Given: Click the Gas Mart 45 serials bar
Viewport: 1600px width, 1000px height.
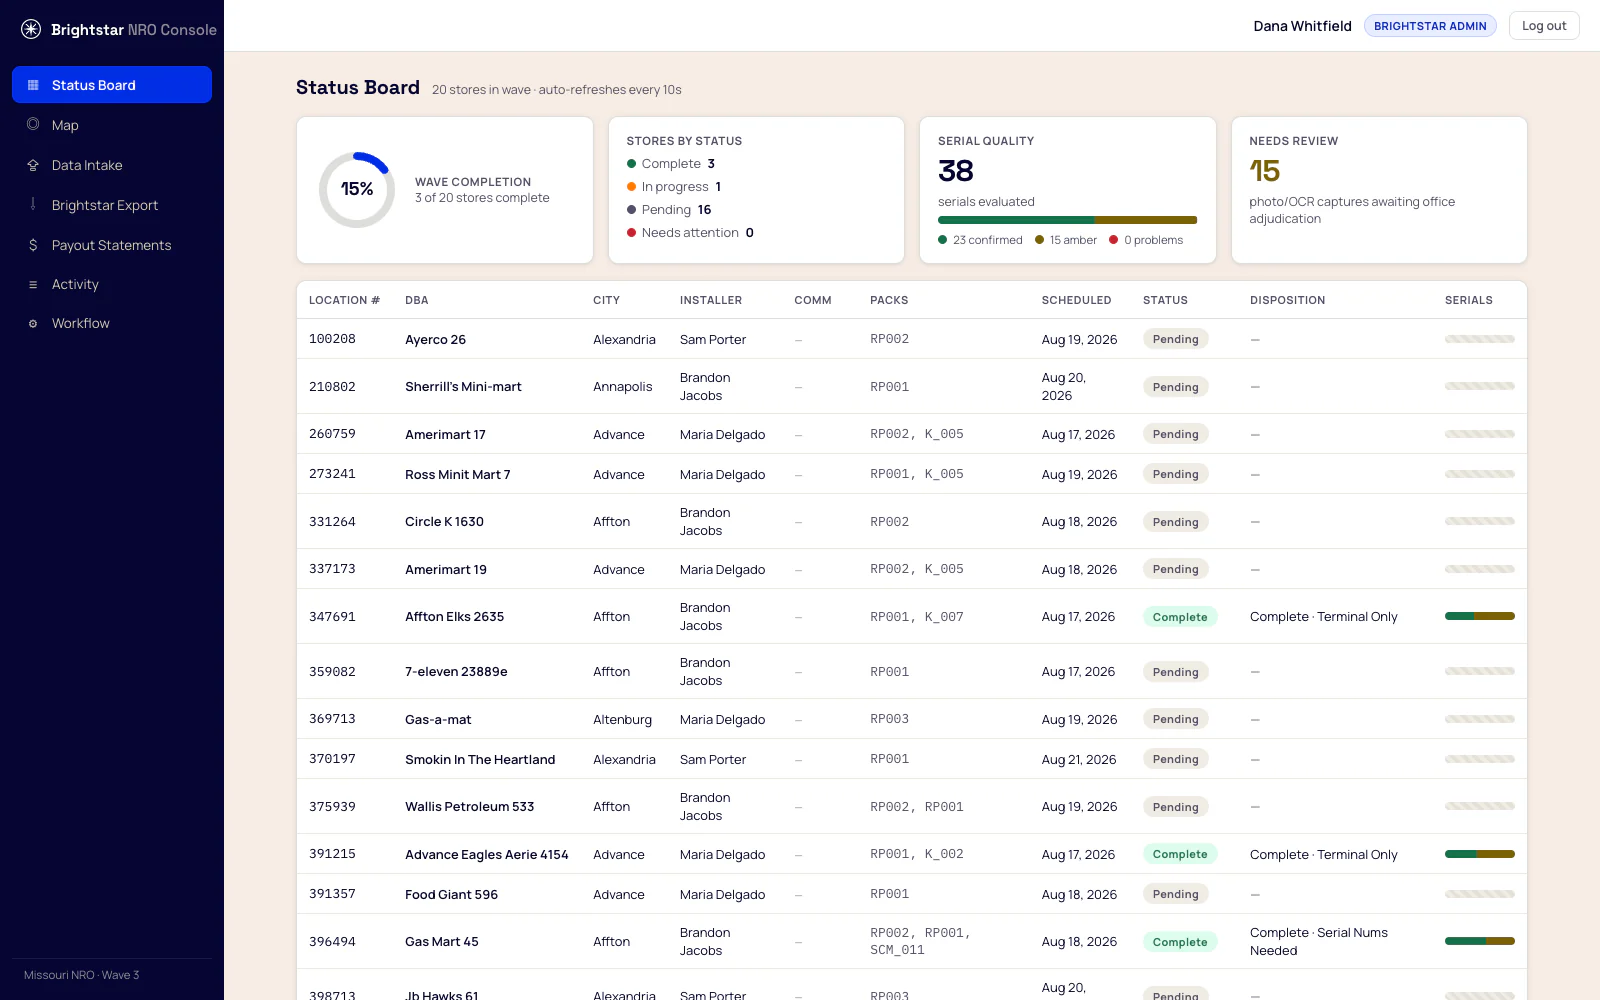Looking at the screenshot, I should coord(1480,941).
